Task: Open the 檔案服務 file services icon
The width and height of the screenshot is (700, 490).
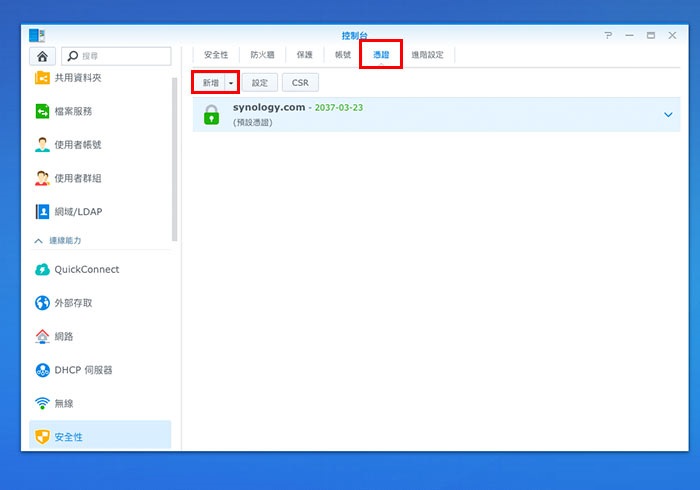Action: (x=42, y=111)
